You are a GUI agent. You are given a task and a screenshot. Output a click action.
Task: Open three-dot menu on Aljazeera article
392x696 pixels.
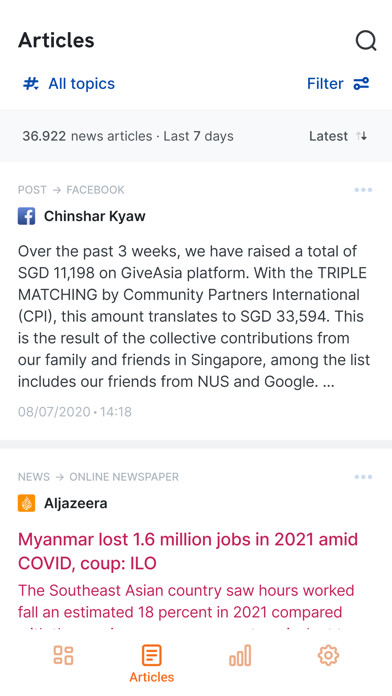point(363,477)
